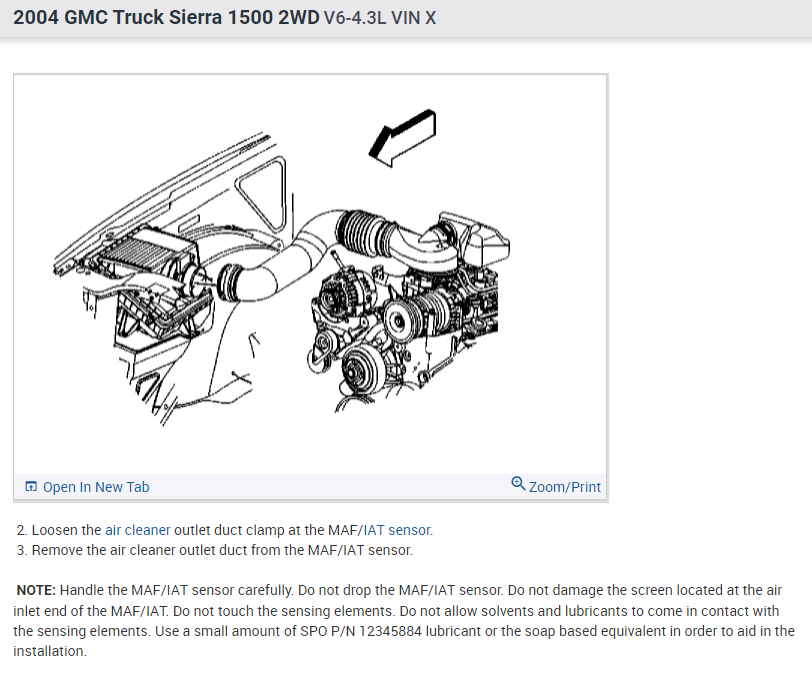Click the black direction arrow in the diagram
The width and height of the screenshot is (812, 684).
pos(402,138)
